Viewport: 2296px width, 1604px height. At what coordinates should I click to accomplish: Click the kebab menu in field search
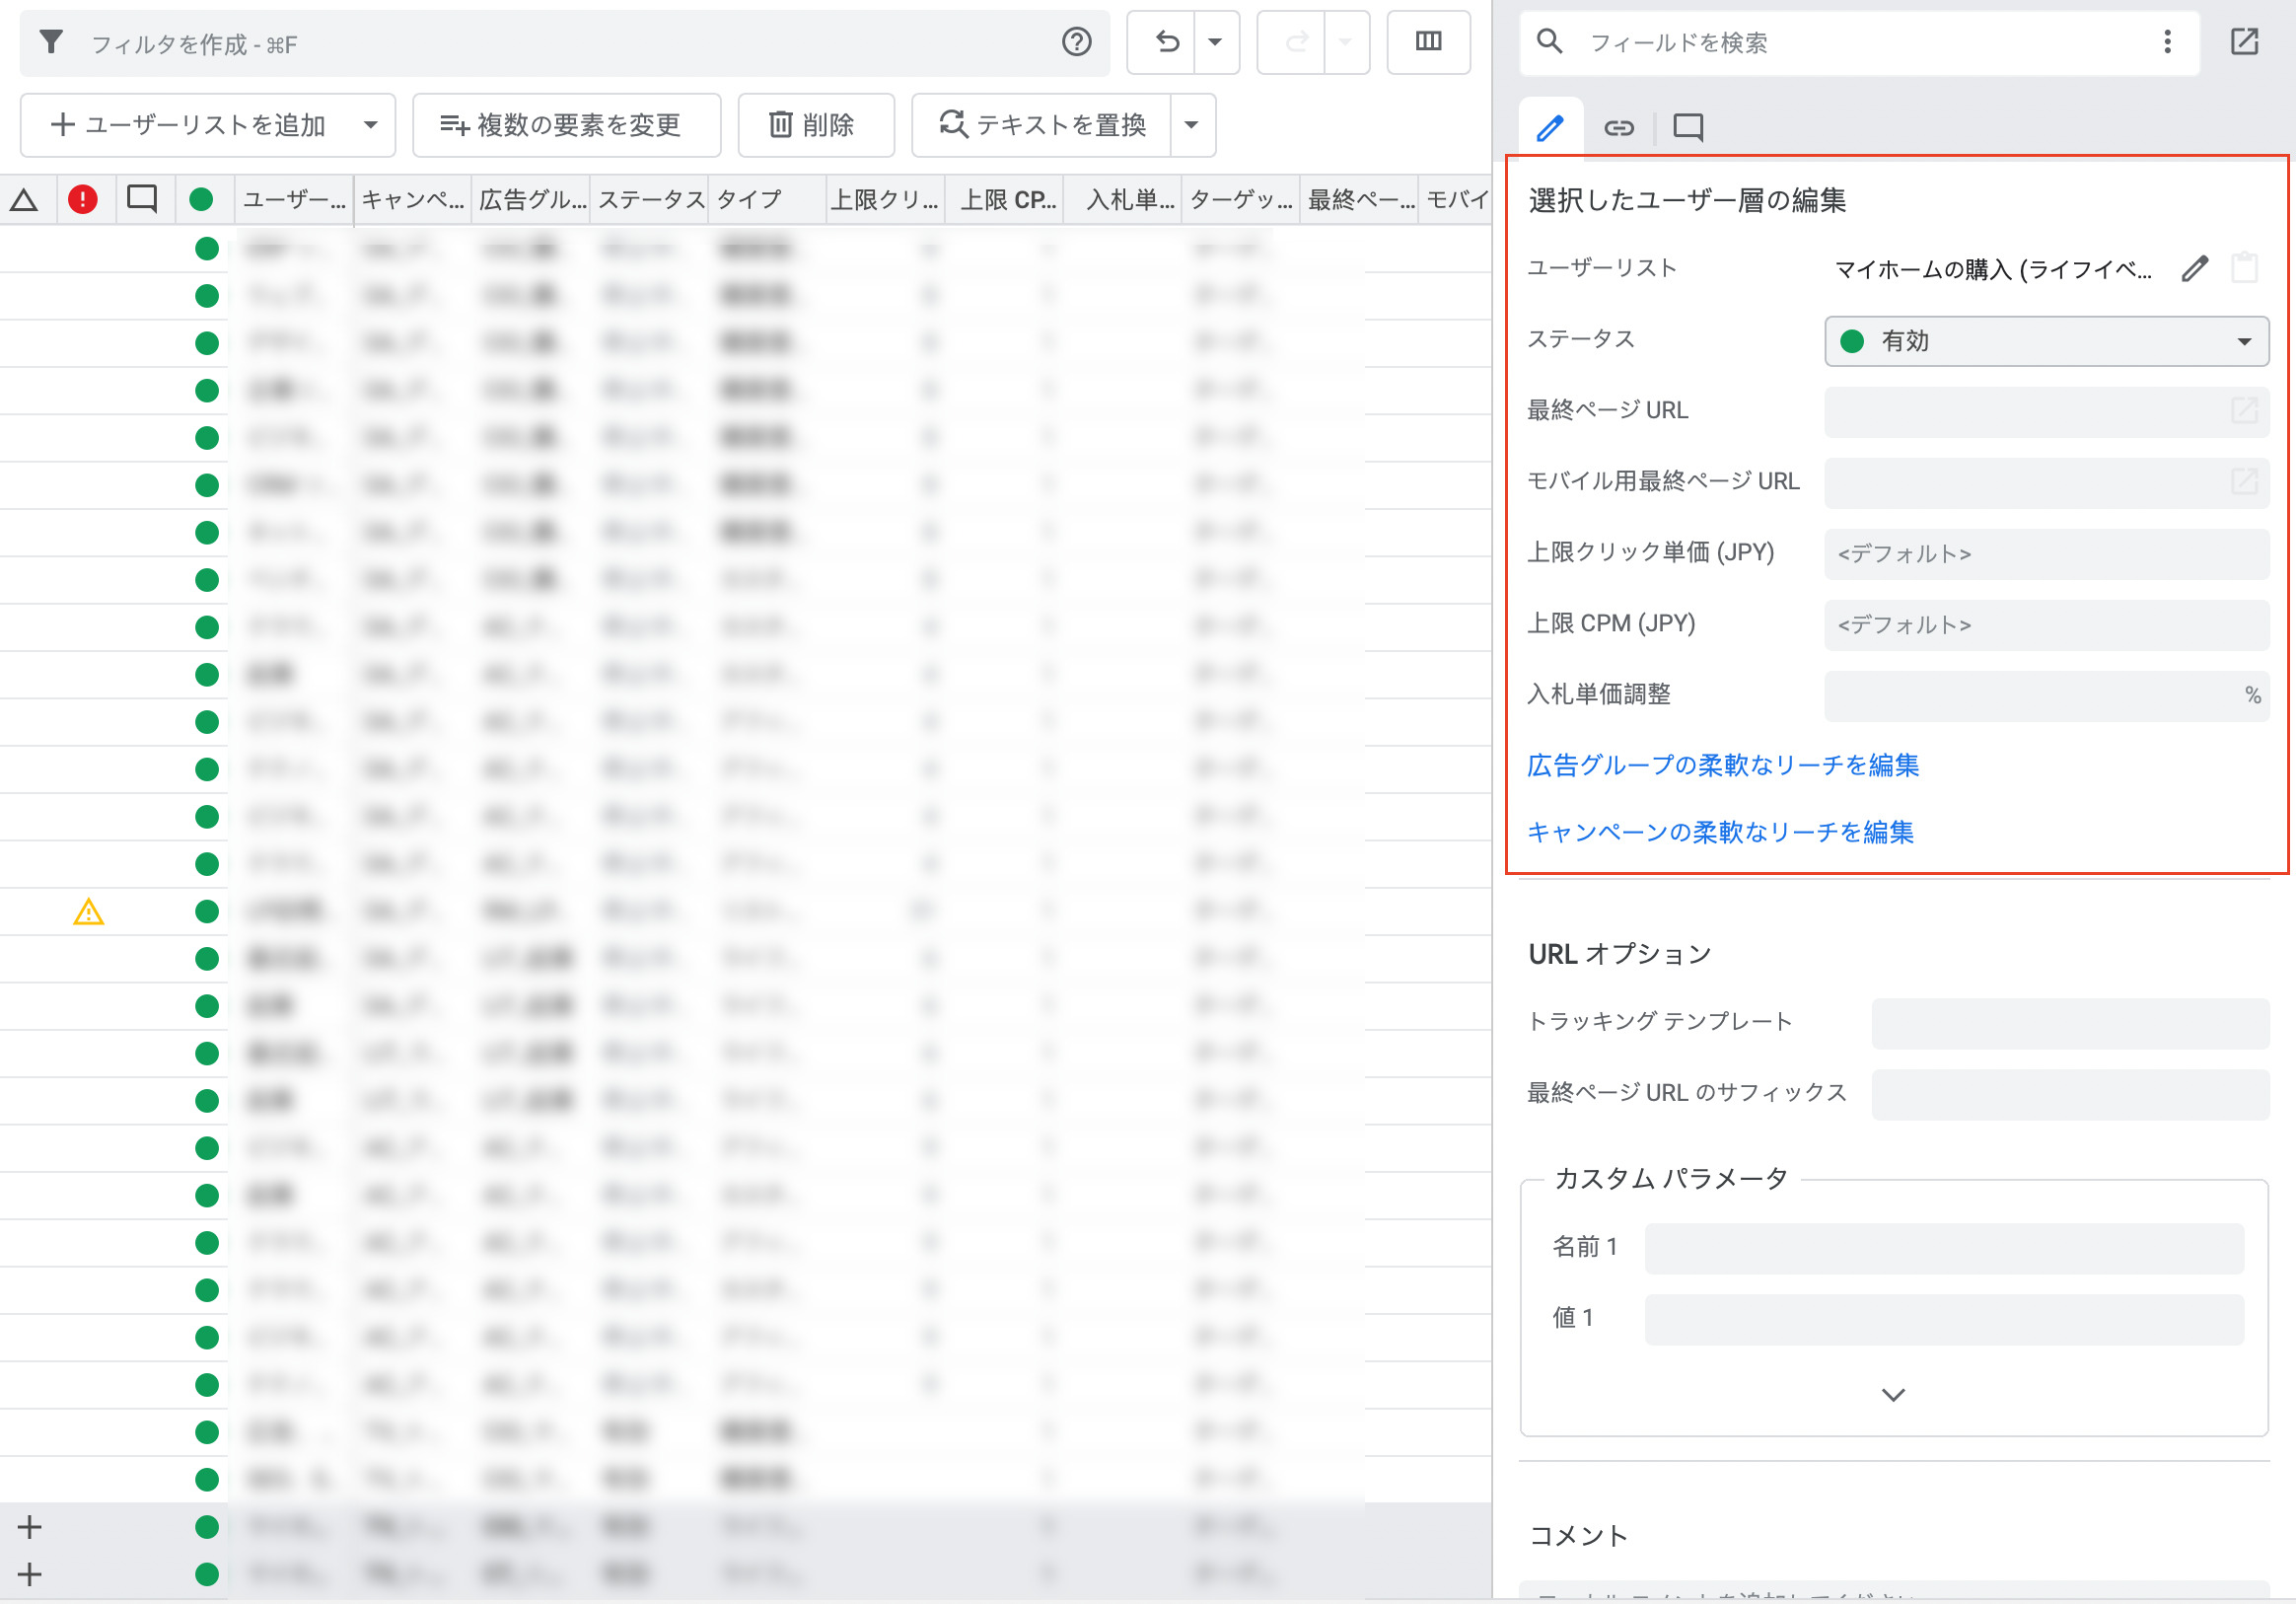point(2167,42)
